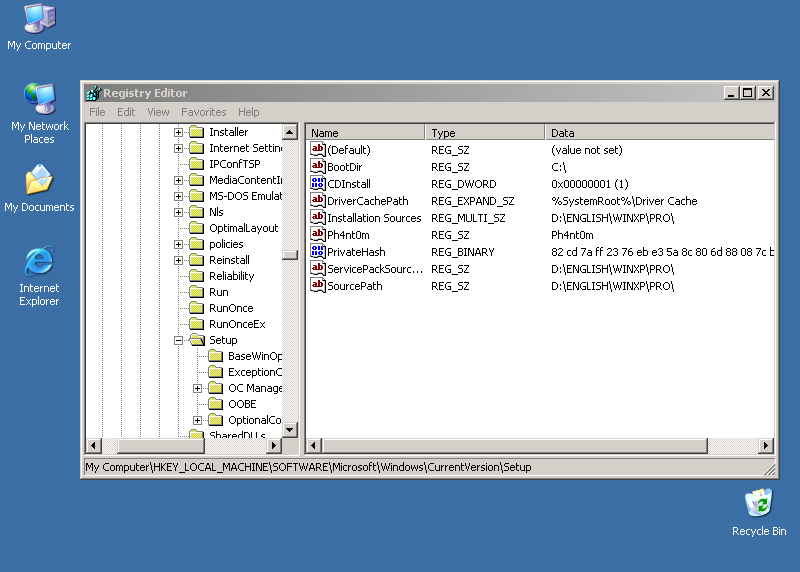Screen dimensions: 800x572
Task: Expand the OptionalComponents key
Action: click(x=197, y=420)
